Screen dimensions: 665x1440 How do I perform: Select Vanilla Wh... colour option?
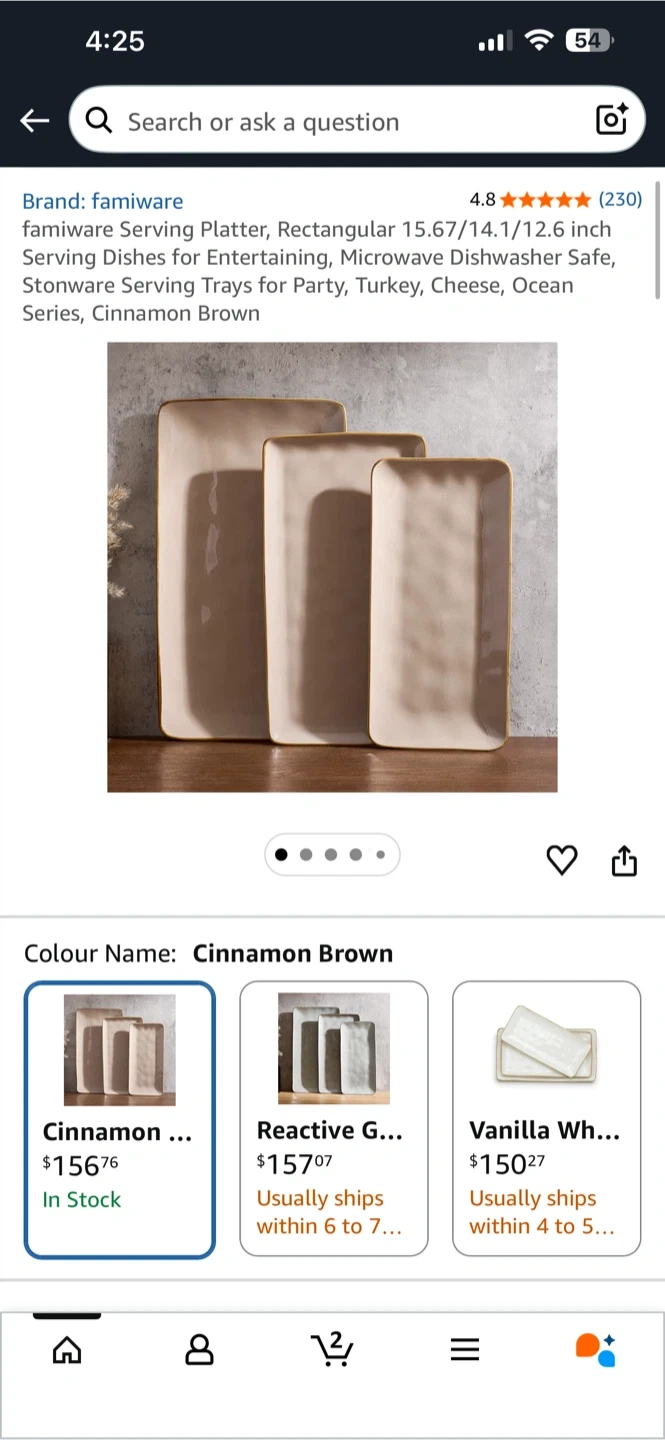click(x=547, y=1119)
